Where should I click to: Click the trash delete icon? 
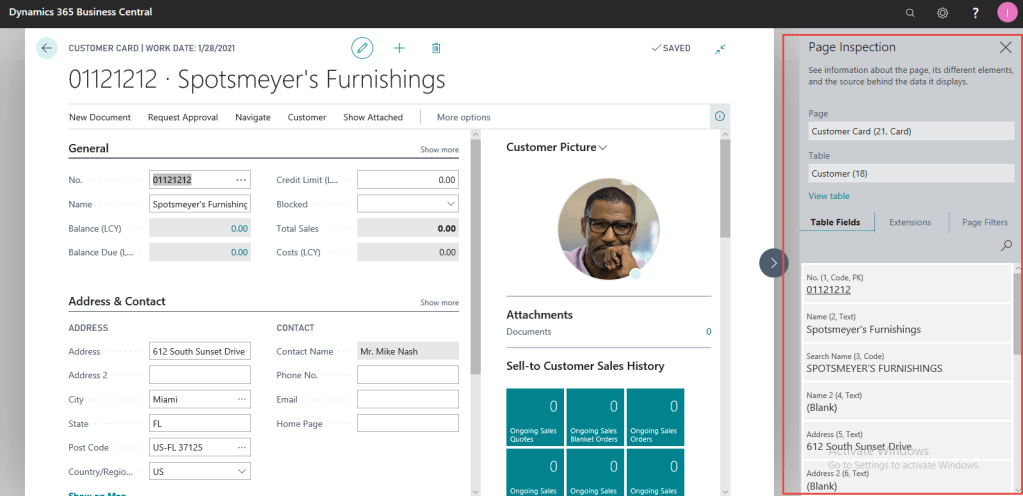[x=436, y=48]
